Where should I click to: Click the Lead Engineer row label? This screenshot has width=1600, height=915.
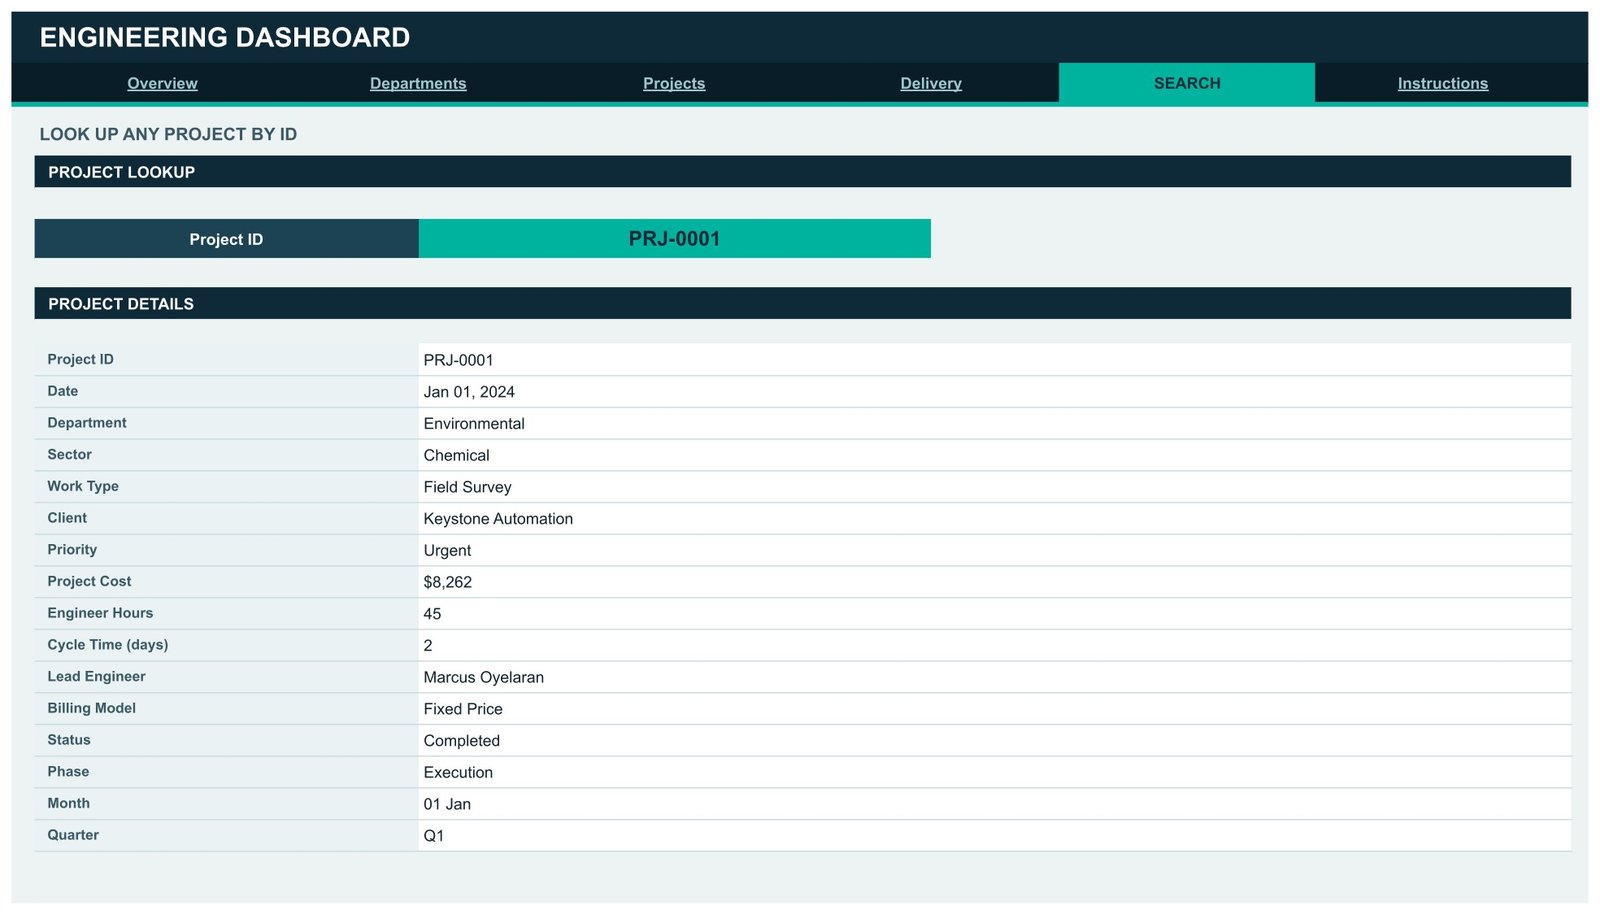pos(96,676)
